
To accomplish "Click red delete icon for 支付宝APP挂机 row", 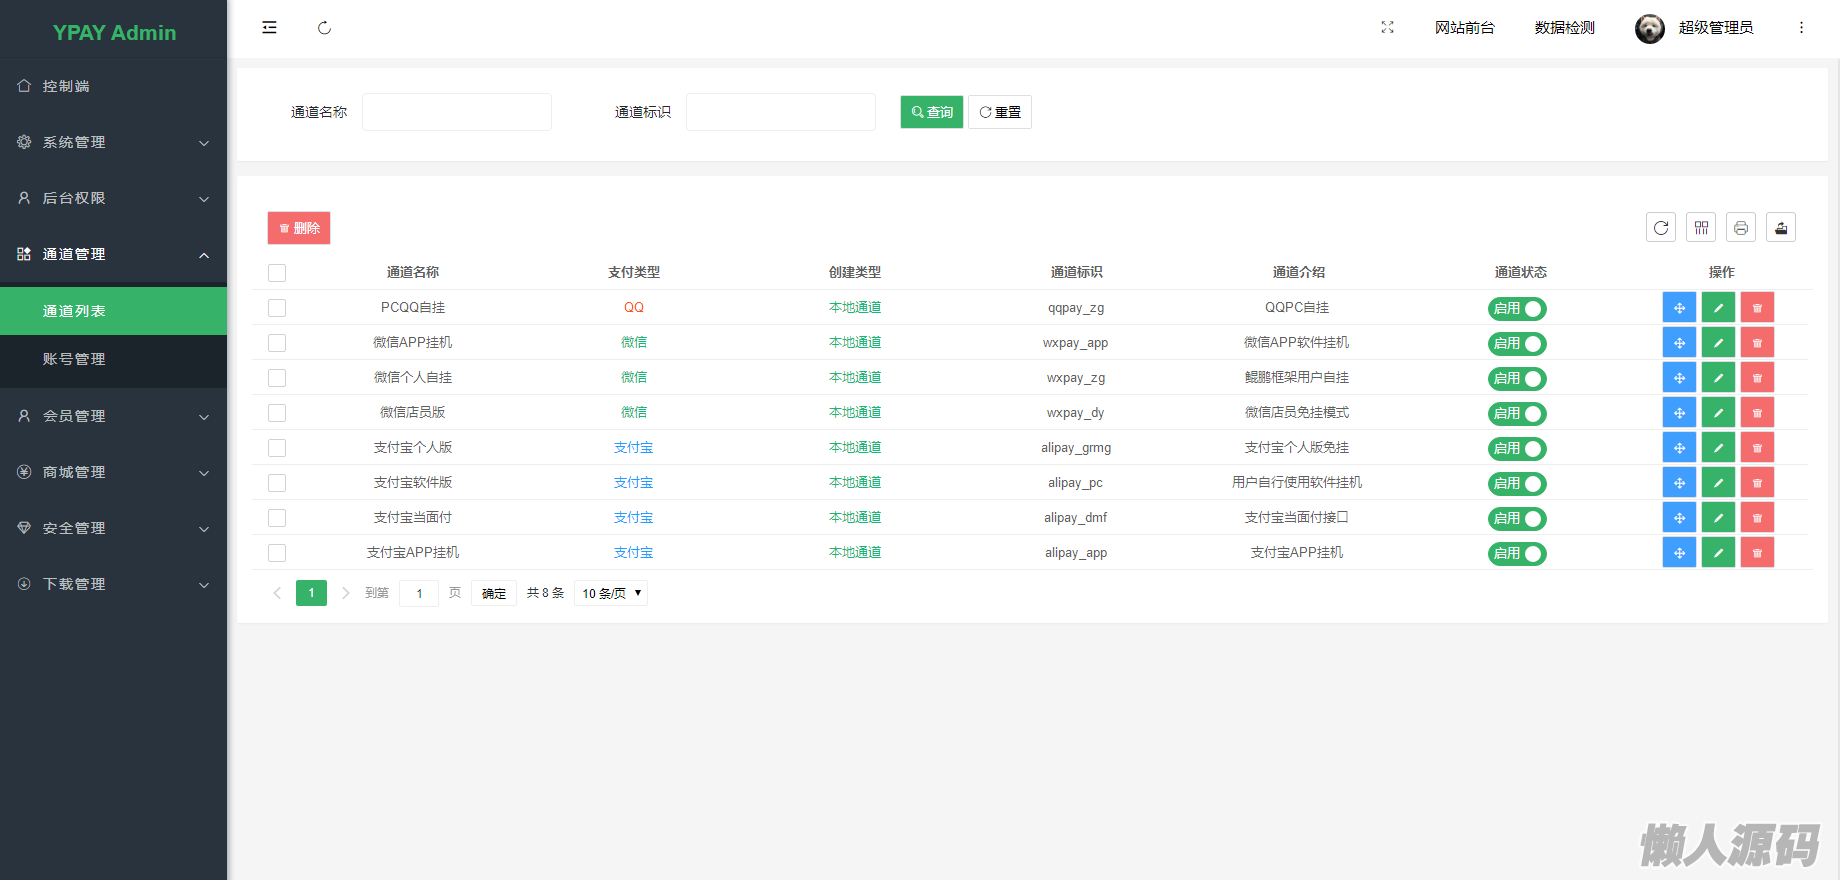I will [x=1757, y=553].
